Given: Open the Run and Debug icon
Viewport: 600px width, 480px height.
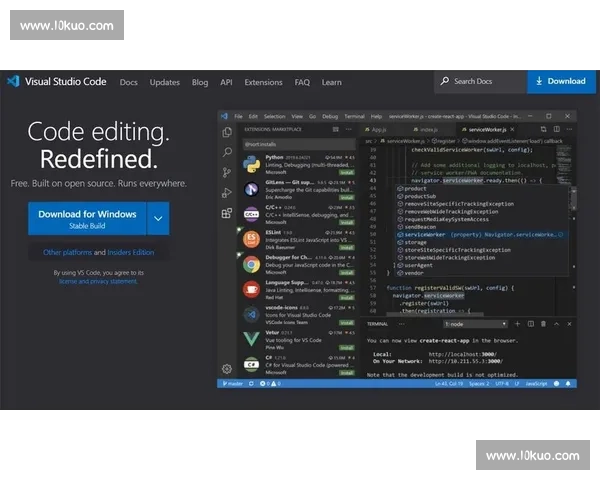Looking at the screenshot, I should (227, 193).
